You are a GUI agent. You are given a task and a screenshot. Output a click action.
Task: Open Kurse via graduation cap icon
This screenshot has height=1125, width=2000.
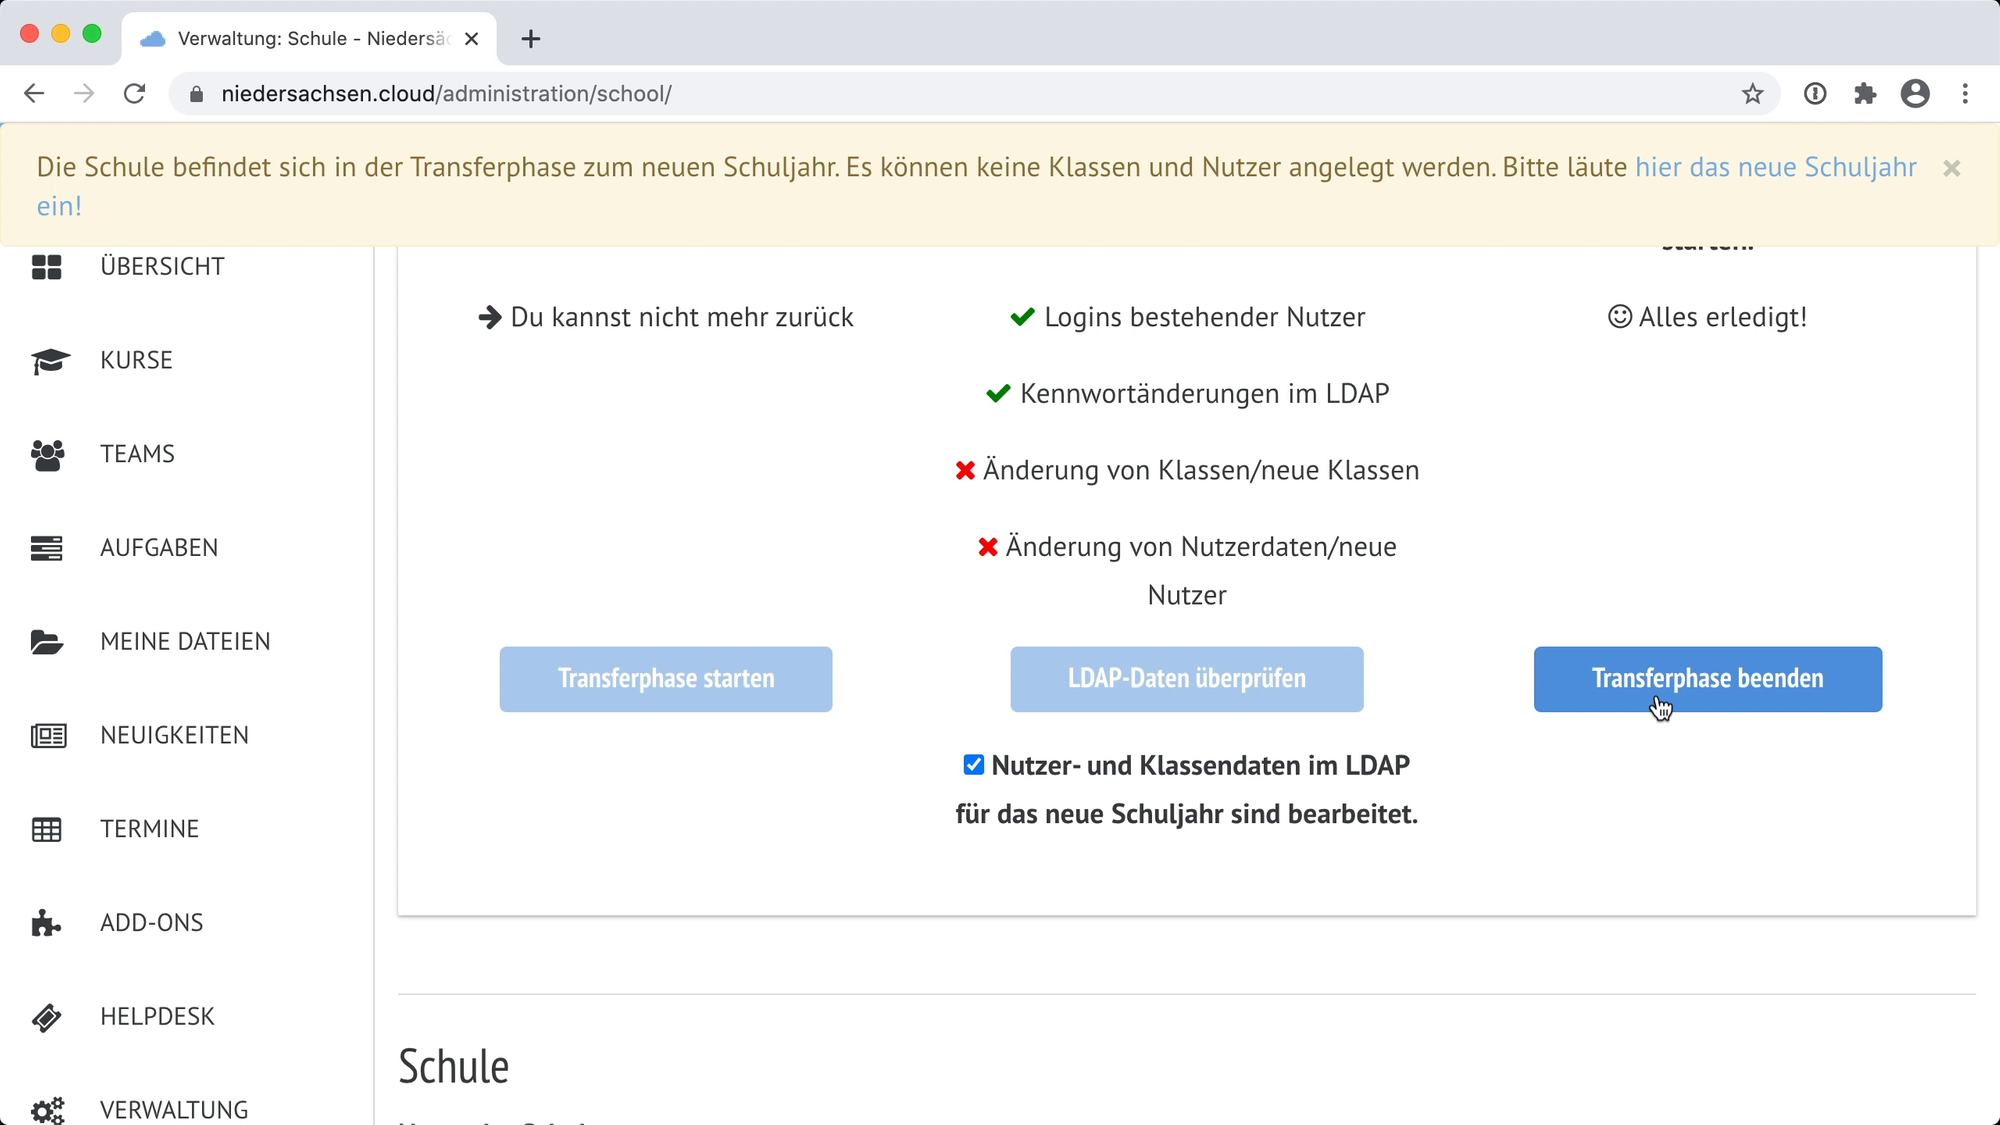(49, 361)
